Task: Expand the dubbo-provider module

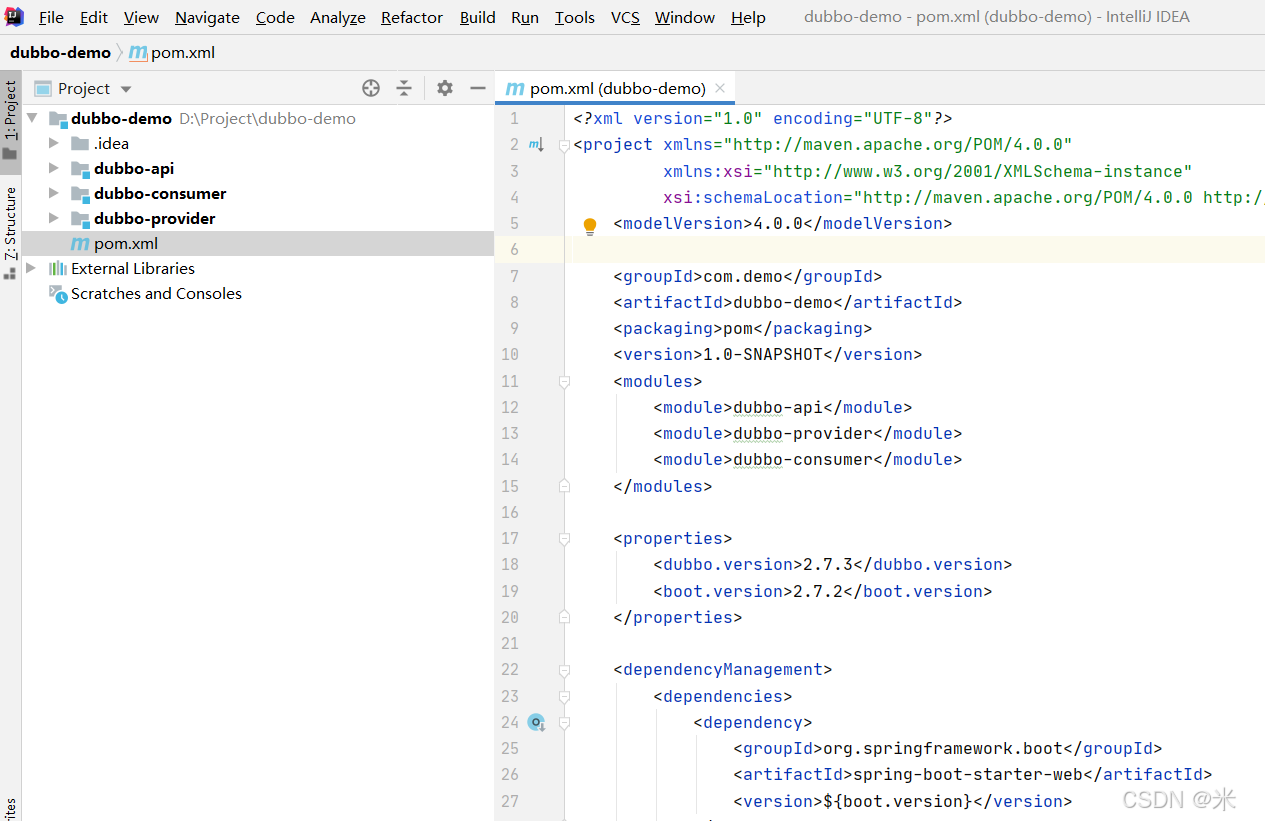Action: 54,218
